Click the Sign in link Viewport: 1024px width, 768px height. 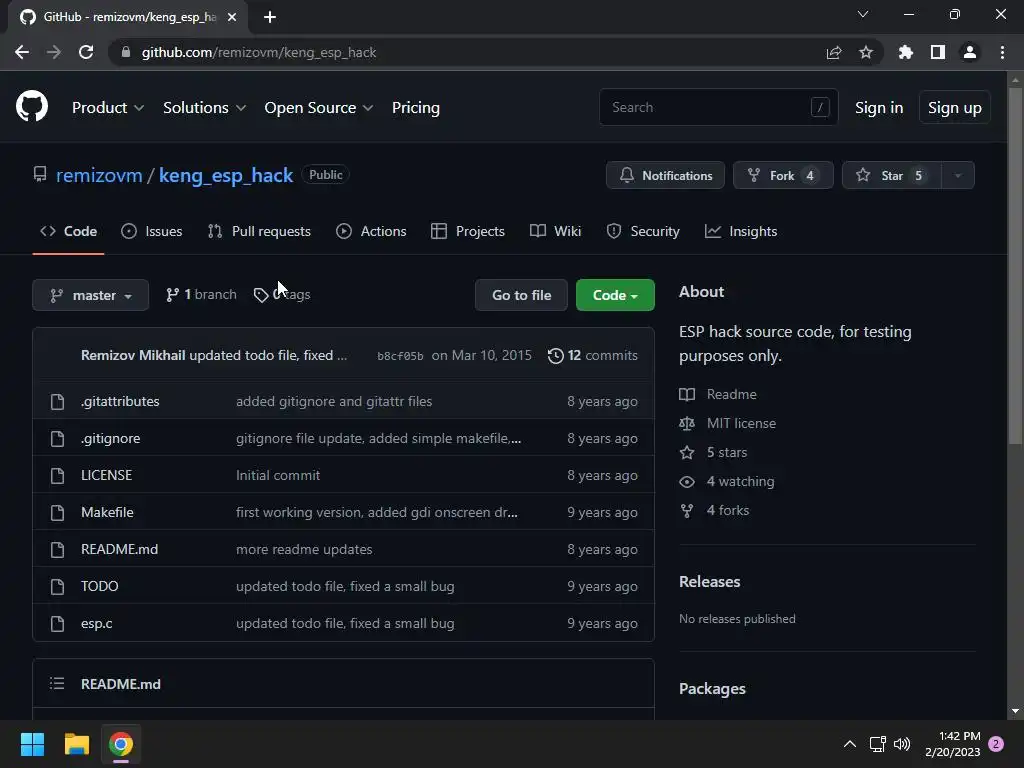pos(879,108)
